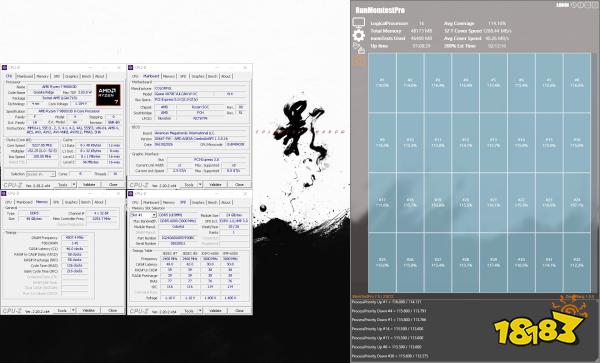
Task: Select first log line ProcessPriority Up #1
Action: point(386,302)
